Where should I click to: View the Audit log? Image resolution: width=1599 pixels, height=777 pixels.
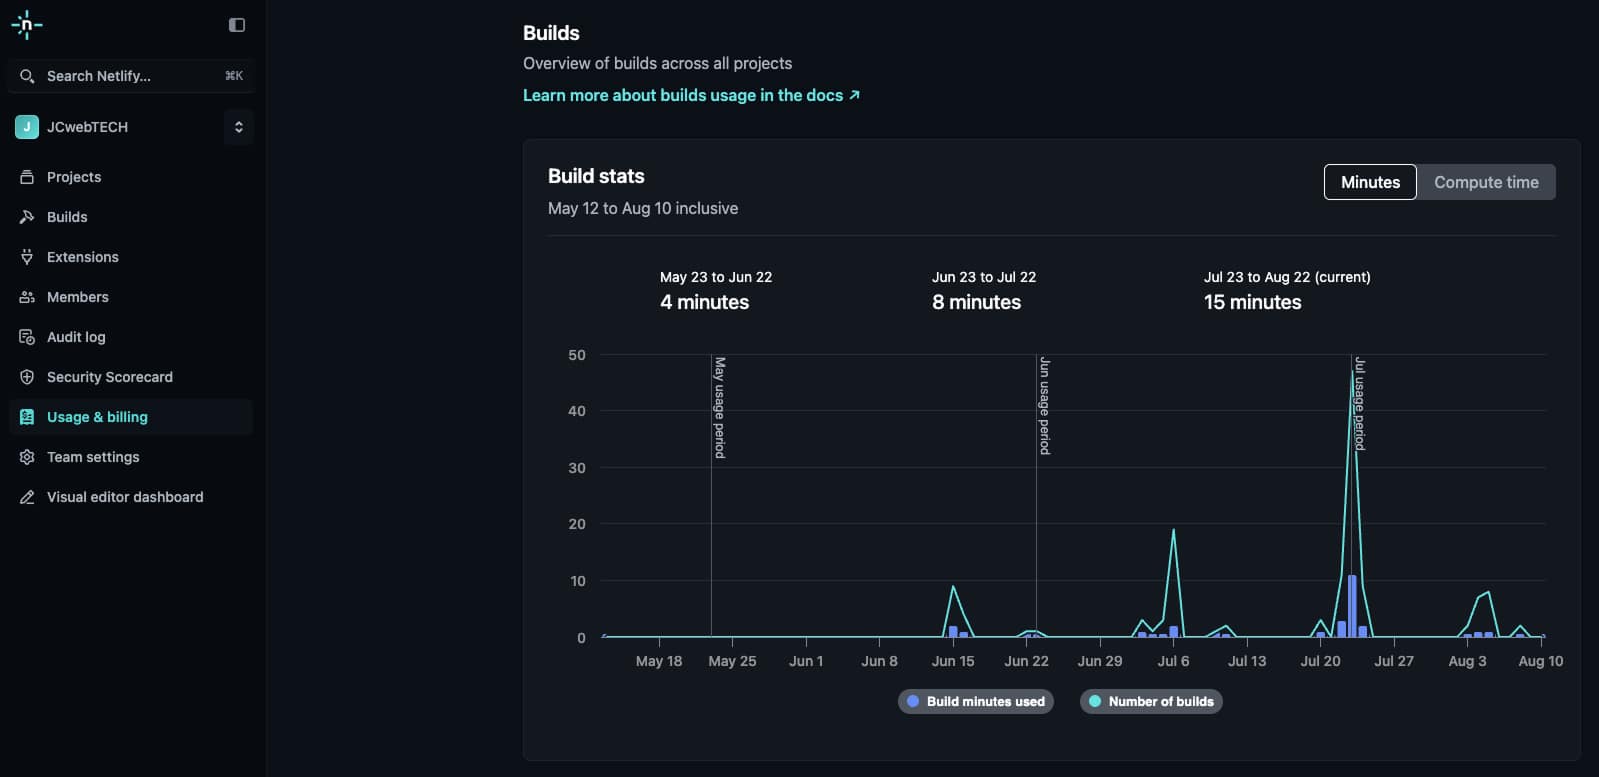coord(131,337)
